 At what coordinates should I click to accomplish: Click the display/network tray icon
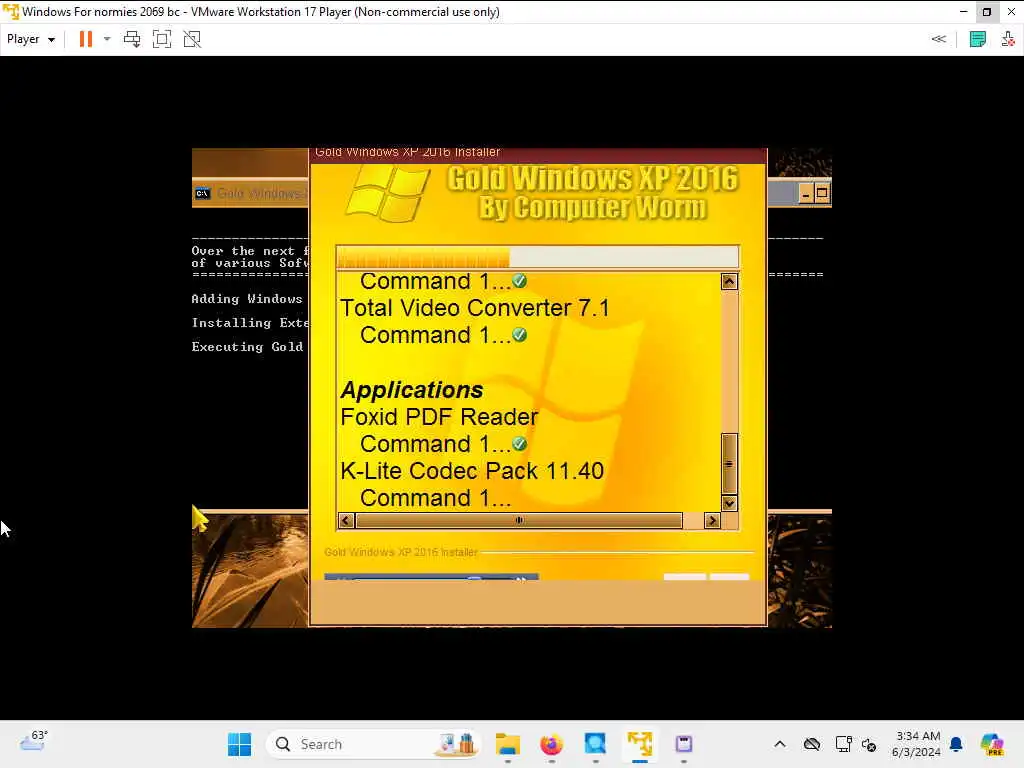pyautogui.click(x=844, y=744)
